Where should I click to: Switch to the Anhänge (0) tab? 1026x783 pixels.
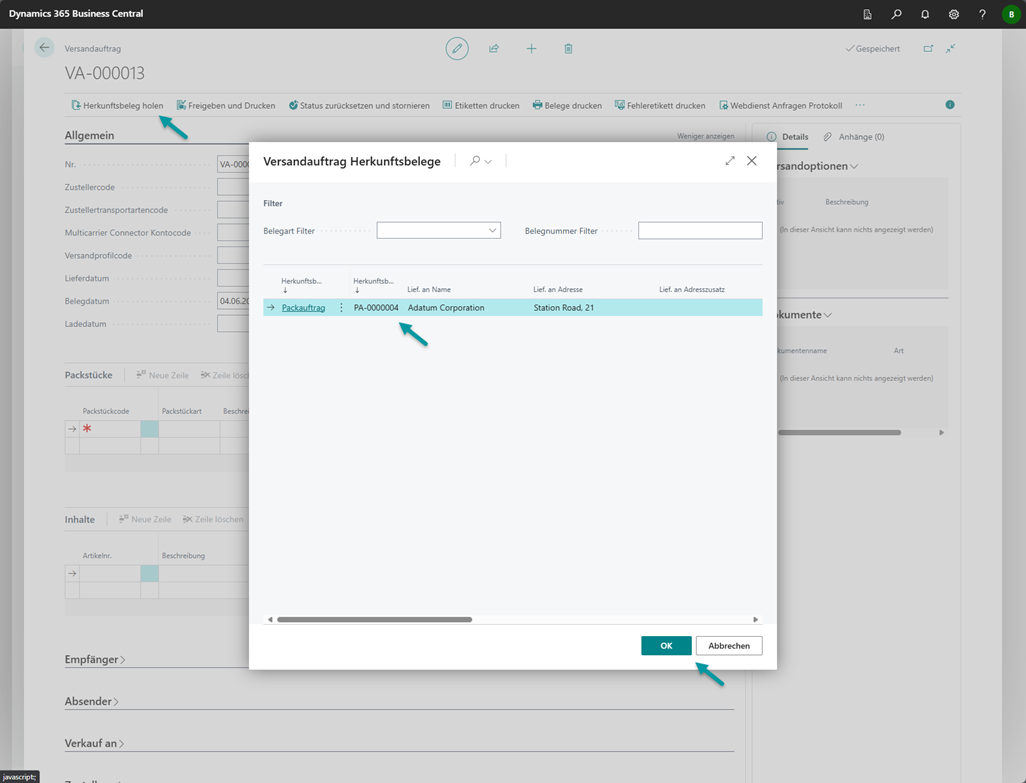click(854, 137)
